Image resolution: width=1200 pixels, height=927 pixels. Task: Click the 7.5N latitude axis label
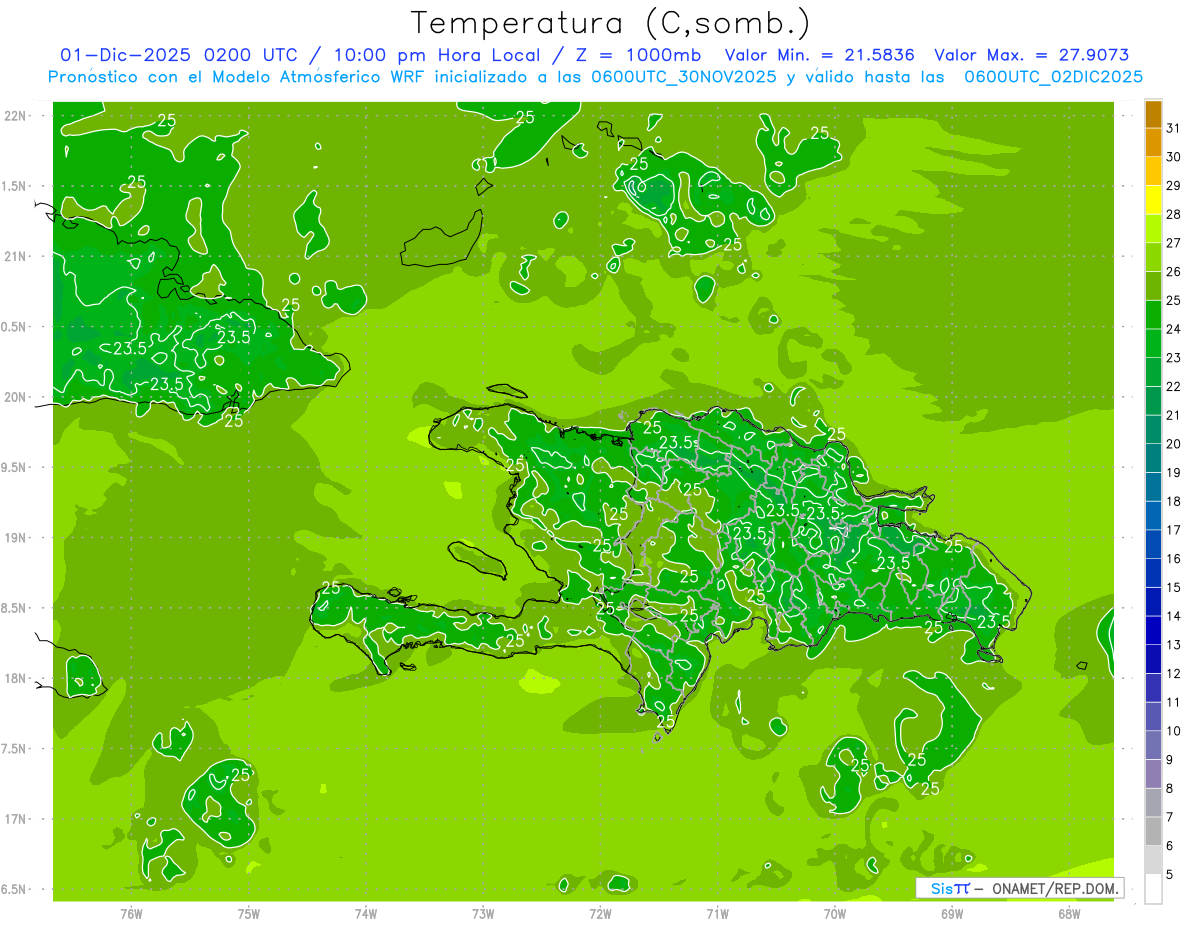point(15,749)
